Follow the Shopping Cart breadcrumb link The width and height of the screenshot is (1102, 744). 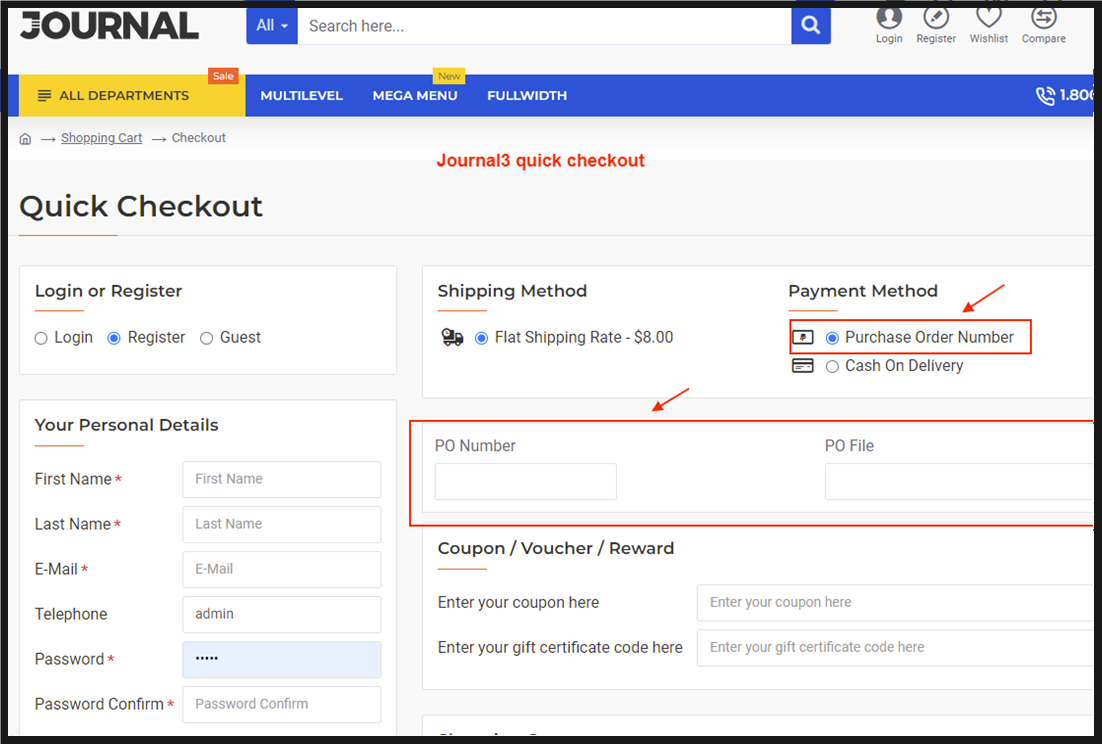[101, 138]
